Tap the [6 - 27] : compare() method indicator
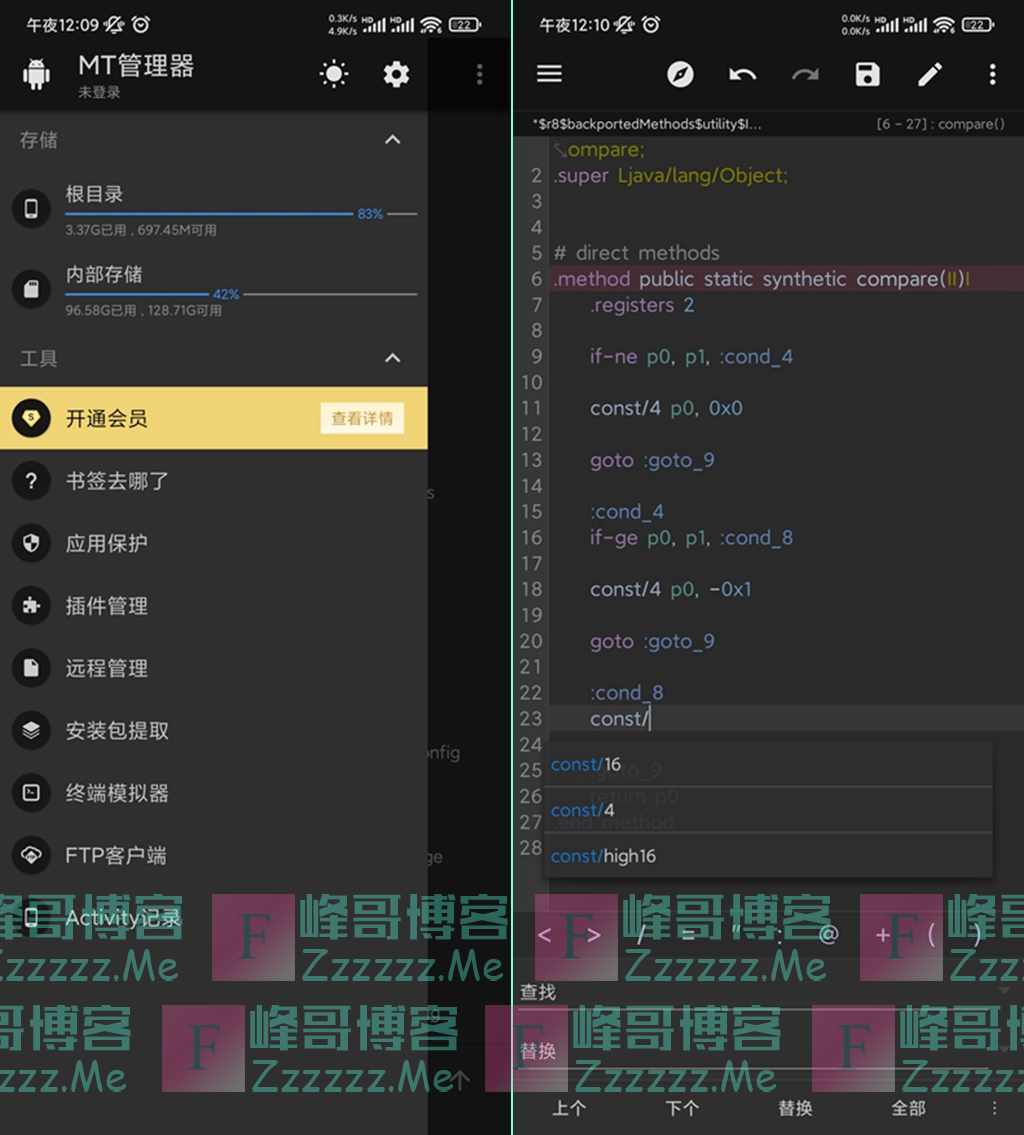Viewport: 1024px width, 1135px height. (x=940, y=124)
